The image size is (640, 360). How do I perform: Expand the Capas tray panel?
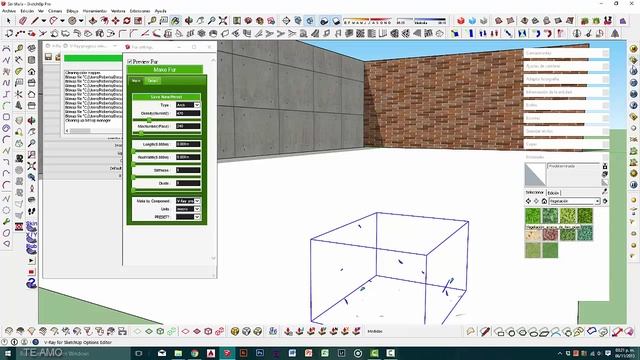point(566,144)
